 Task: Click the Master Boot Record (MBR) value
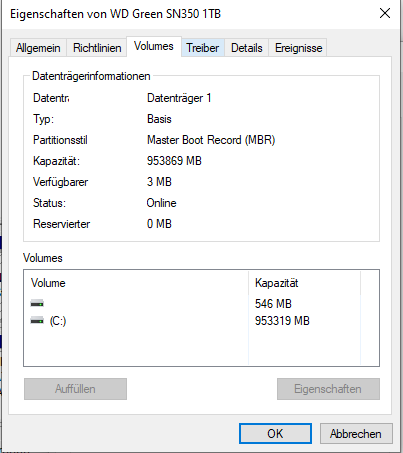[x=211, y=140]
